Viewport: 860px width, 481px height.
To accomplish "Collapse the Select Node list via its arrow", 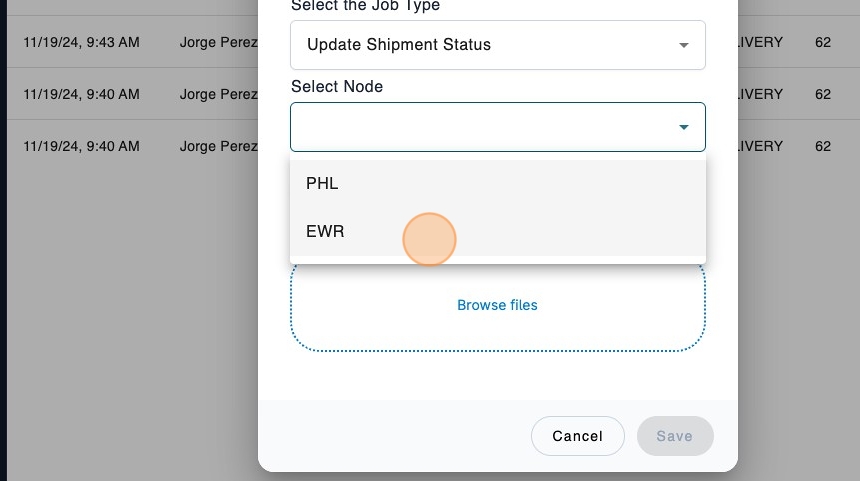I will [x=684, y=127].
